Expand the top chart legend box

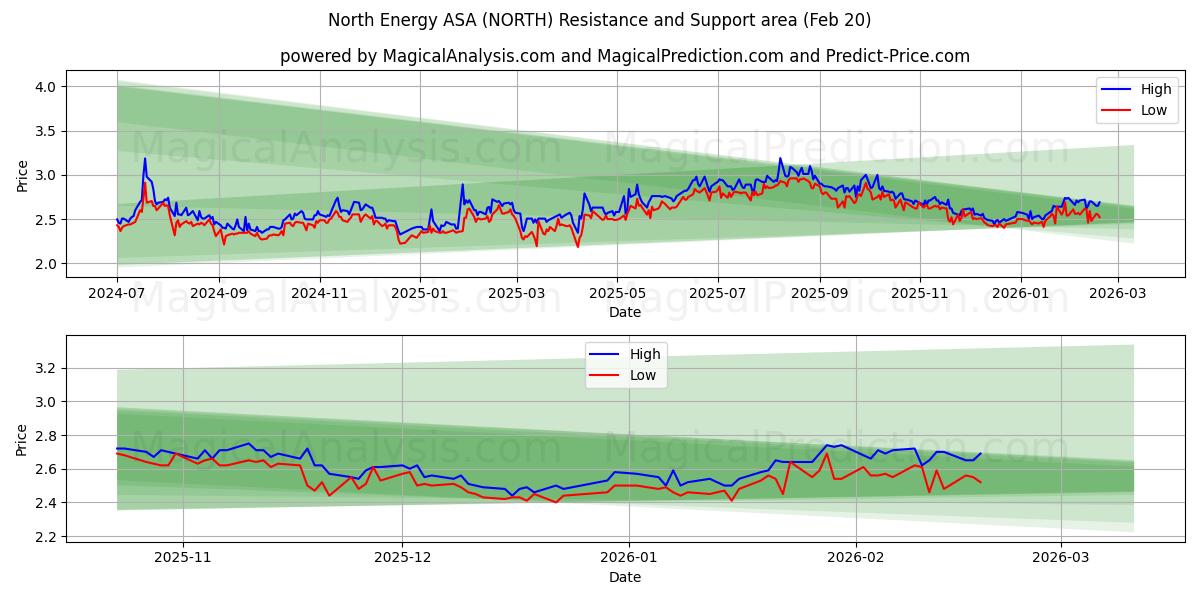pos(1135,98)
